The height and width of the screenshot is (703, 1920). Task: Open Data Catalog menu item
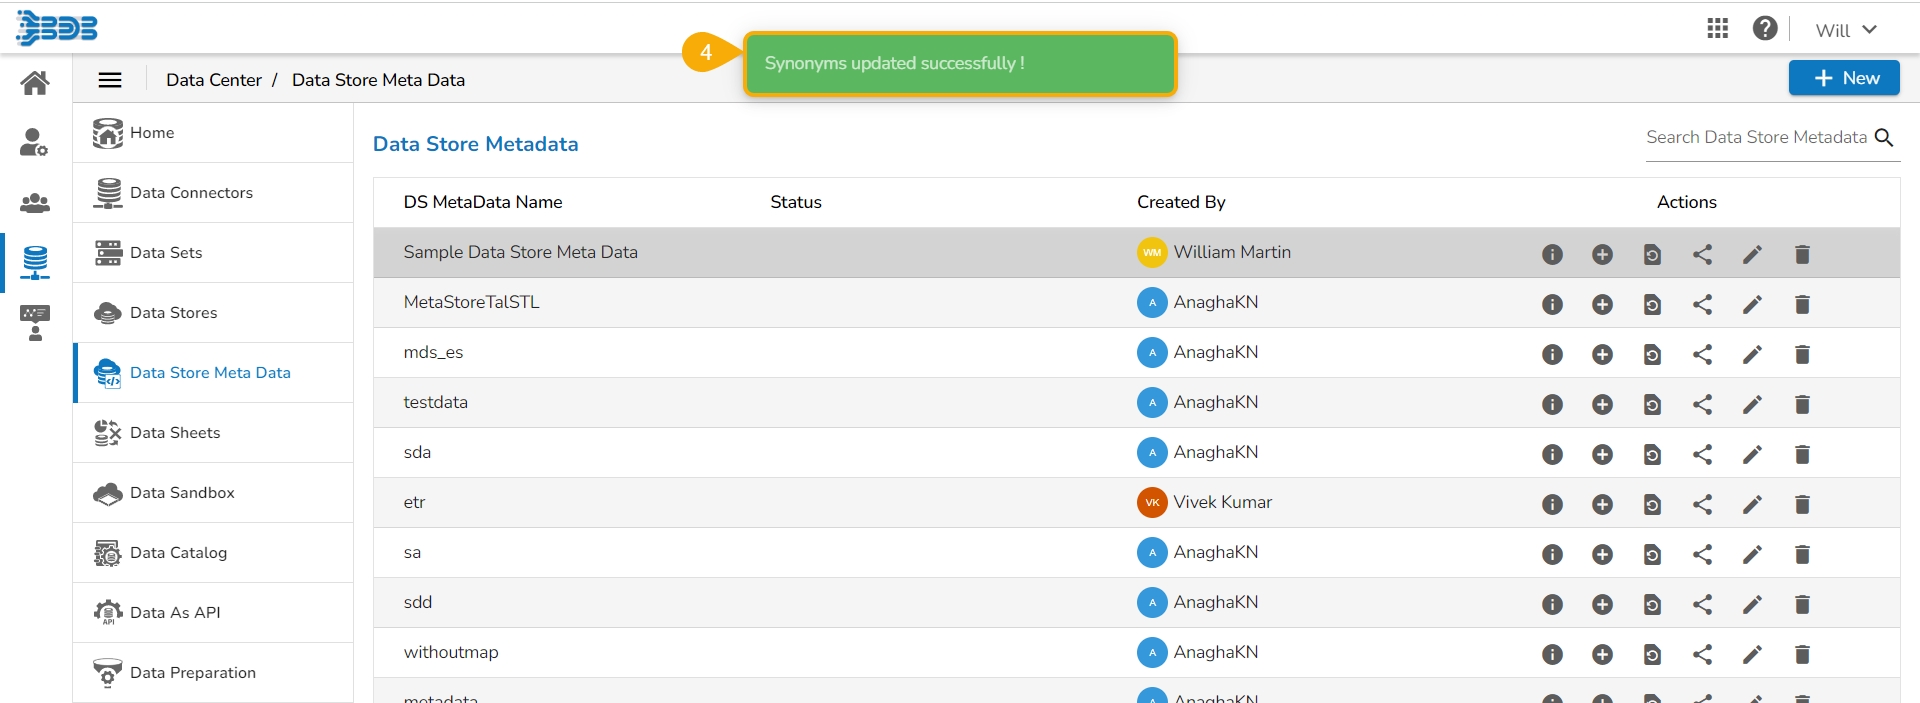coord(178,553)
